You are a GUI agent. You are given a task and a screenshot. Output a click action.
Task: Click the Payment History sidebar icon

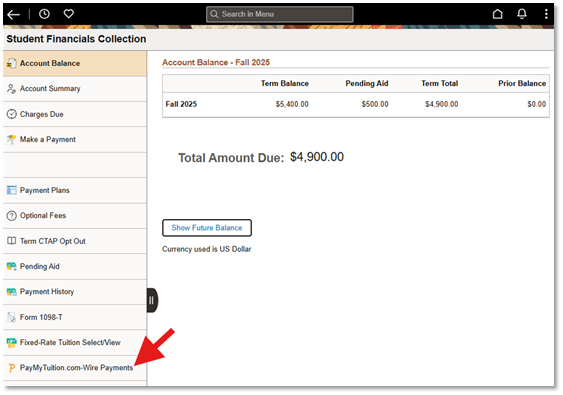(x=11, y=292)
